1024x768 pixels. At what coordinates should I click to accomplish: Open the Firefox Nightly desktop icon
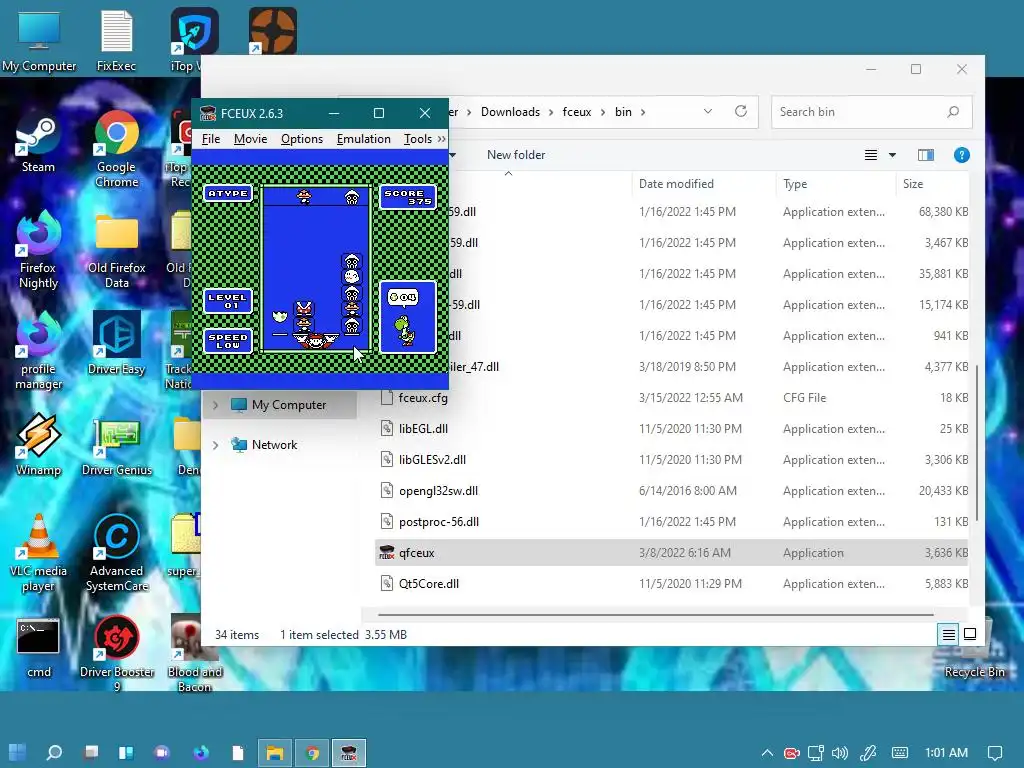tap(38, 251)
